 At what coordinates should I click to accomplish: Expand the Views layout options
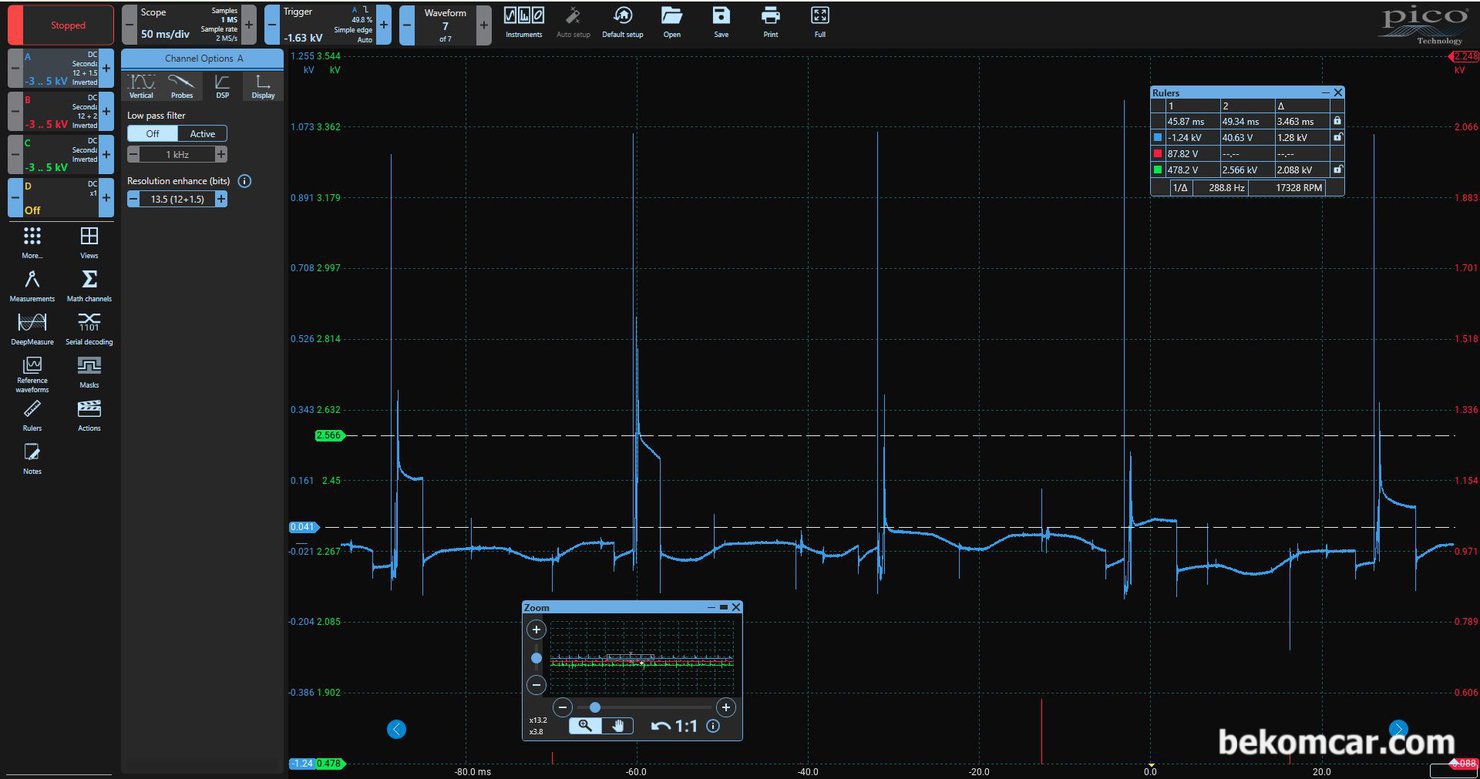(x=89, y=240)
